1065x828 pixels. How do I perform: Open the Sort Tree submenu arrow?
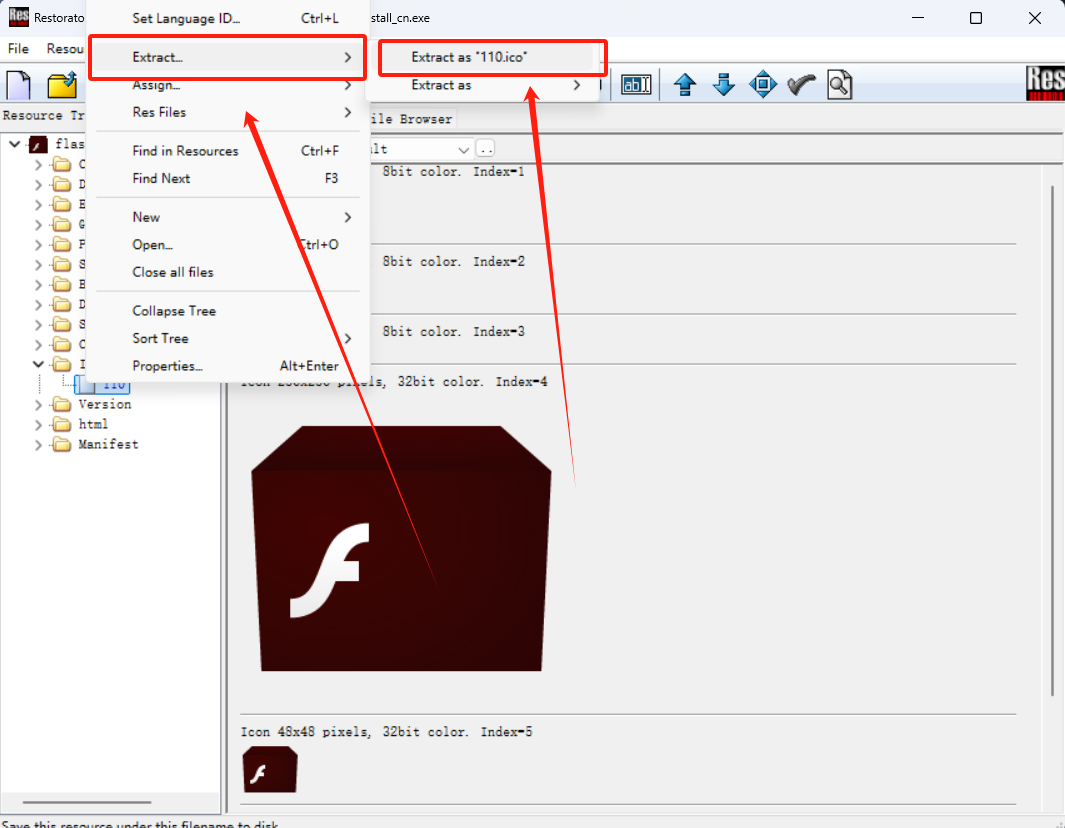click(x=348, y=338)
